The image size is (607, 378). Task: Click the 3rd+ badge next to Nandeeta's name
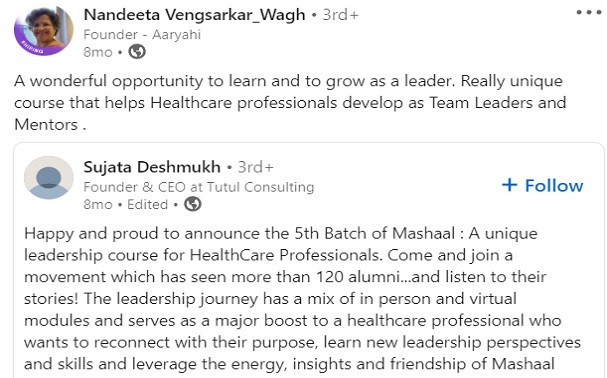341,15
